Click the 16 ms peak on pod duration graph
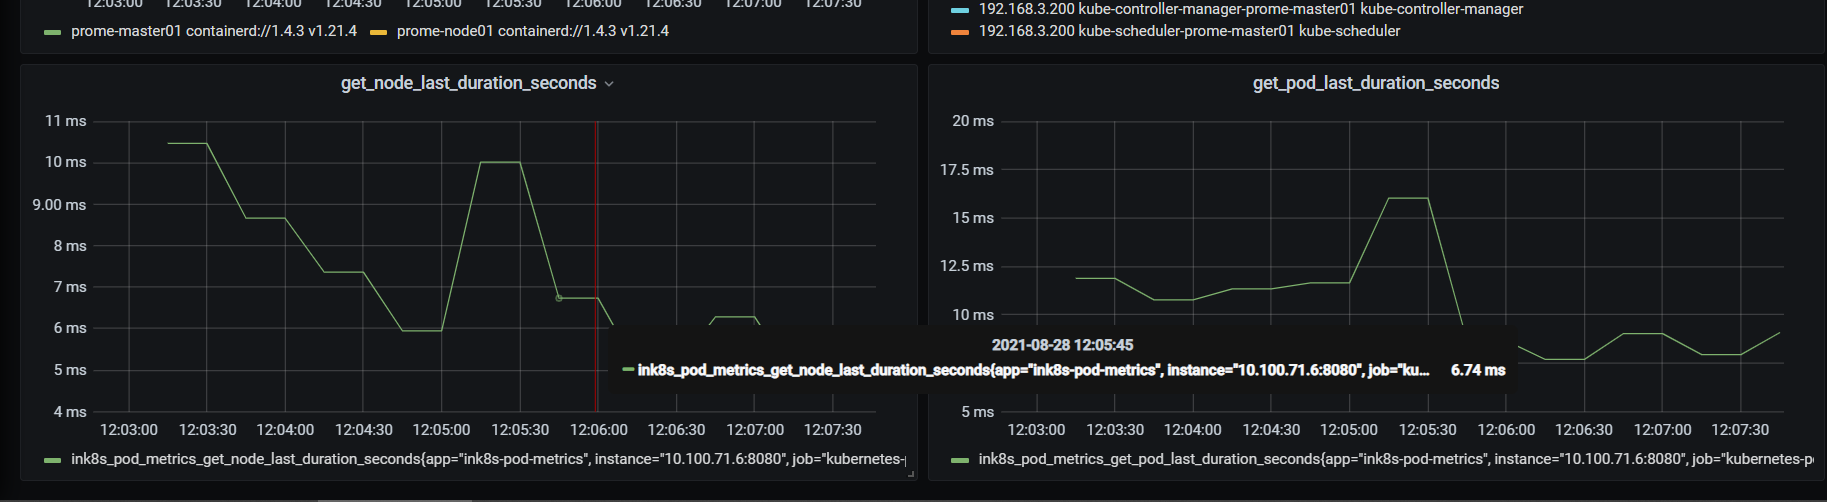The width and height of the screenshot is (1827, 502). (1408, 198)
